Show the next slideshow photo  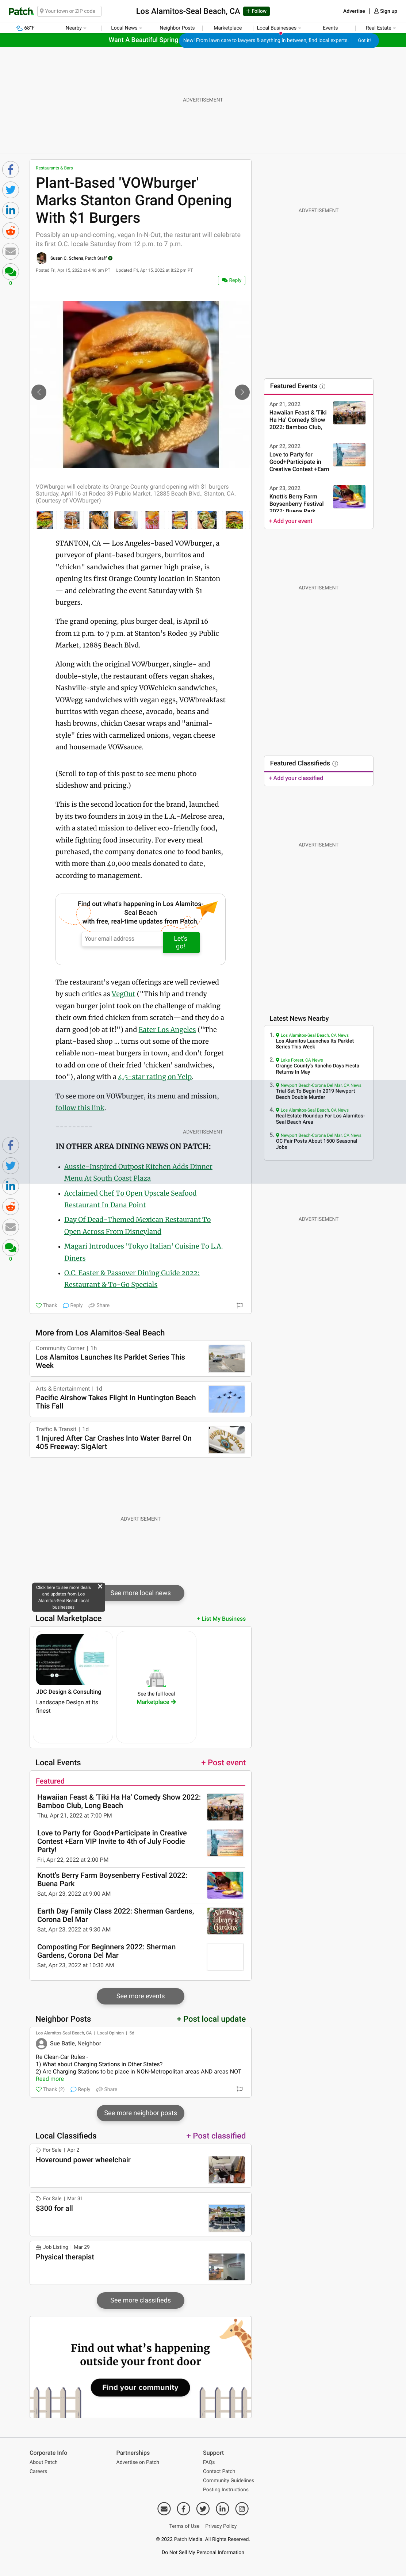(x=242, y=392)
